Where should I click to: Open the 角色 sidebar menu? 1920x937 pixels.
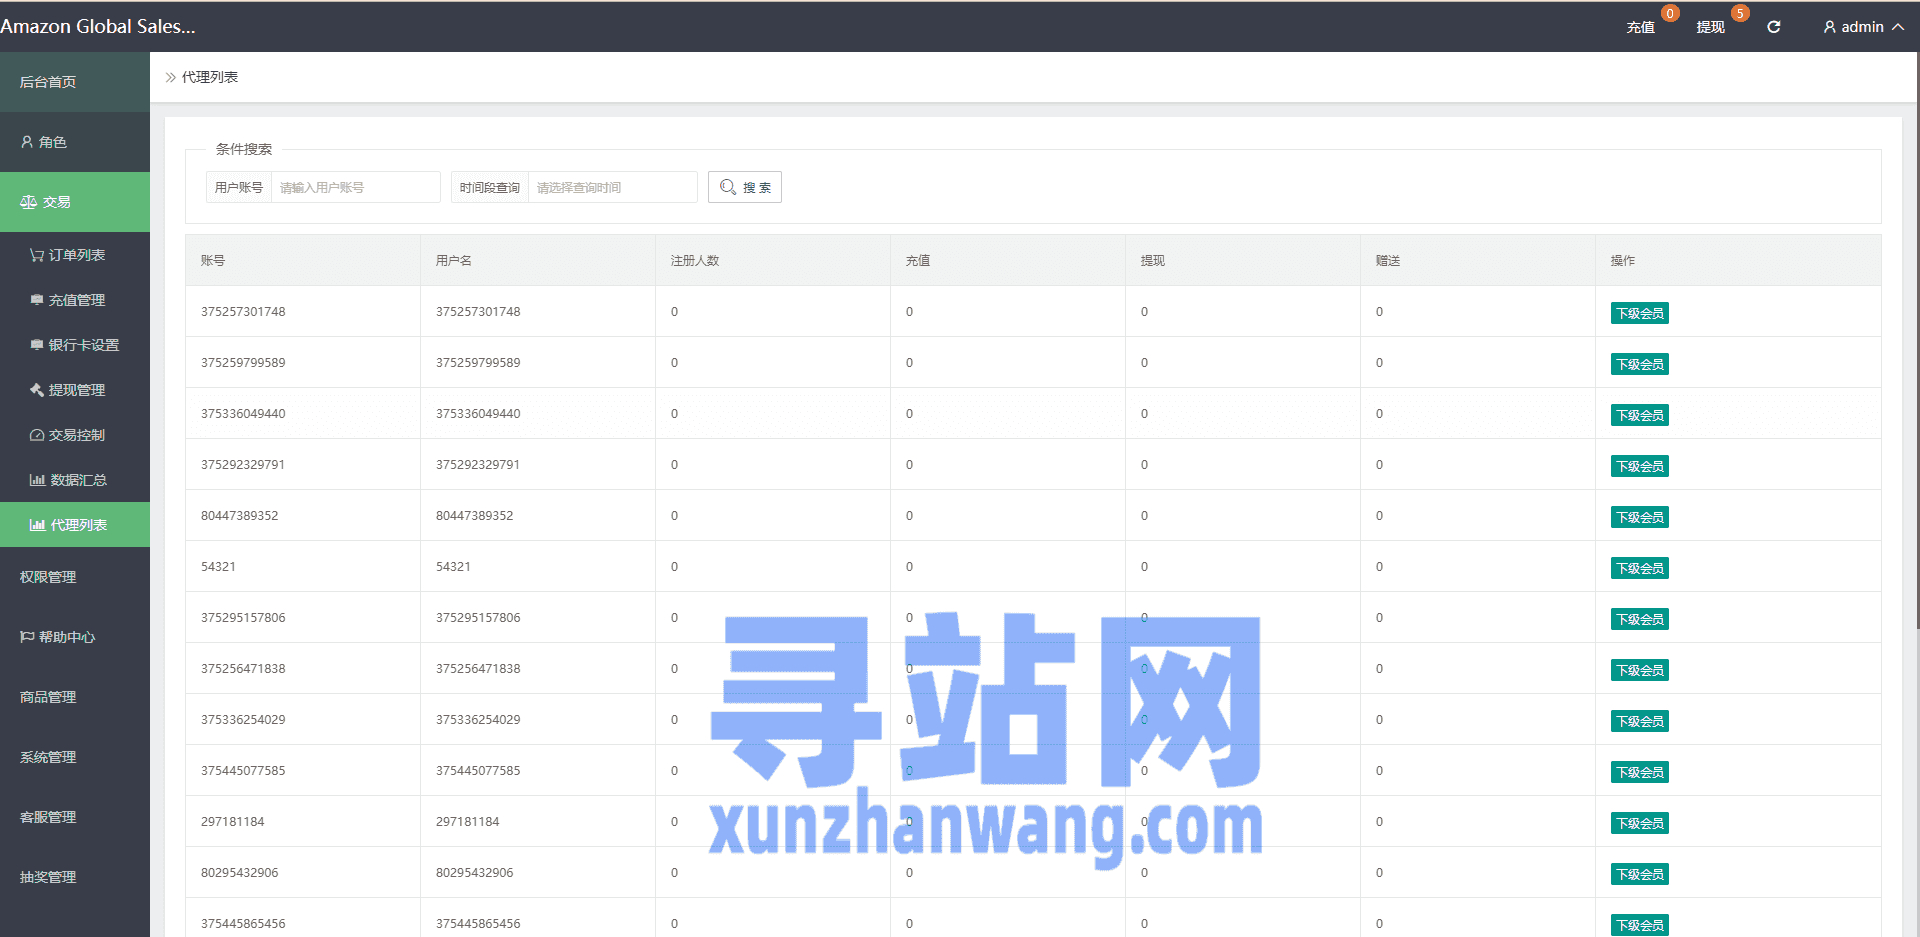(x=75, y=142)
